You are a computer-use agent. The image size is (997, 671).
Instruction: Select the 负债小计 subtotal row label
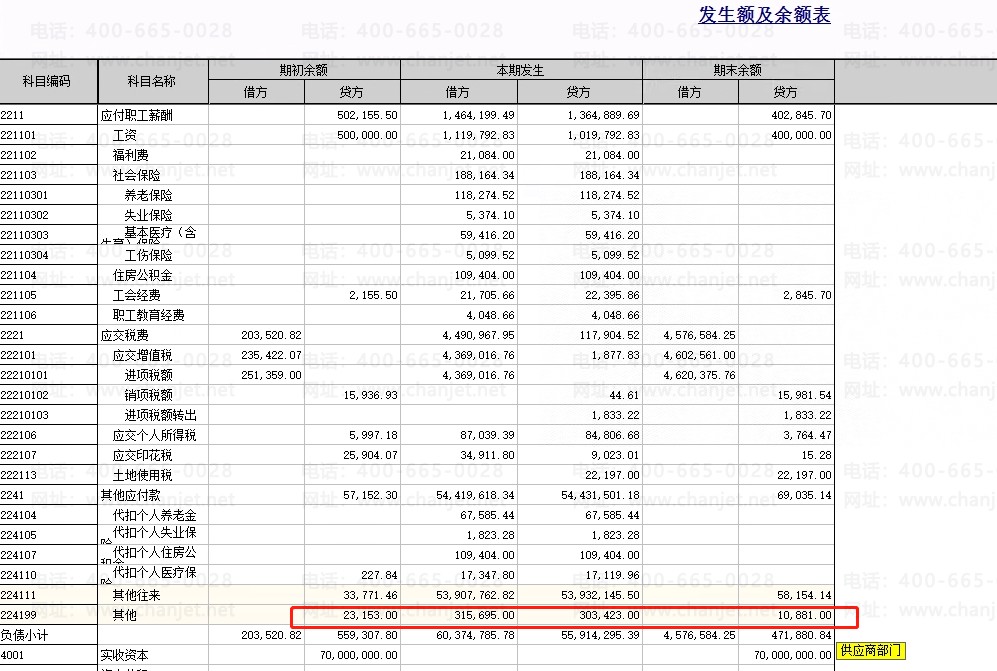[24, 635]
